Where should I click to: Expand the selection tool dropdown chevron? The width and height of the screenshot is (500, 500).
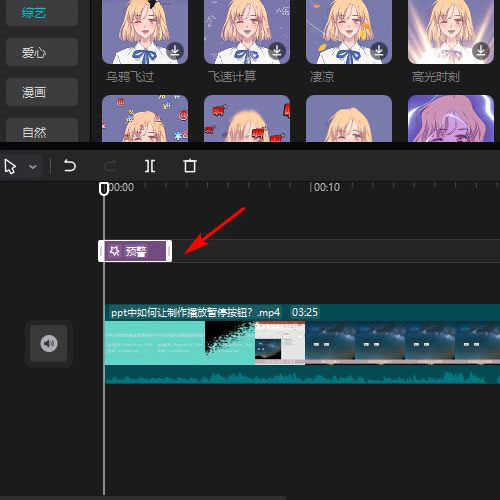click(x=33, y=166)
